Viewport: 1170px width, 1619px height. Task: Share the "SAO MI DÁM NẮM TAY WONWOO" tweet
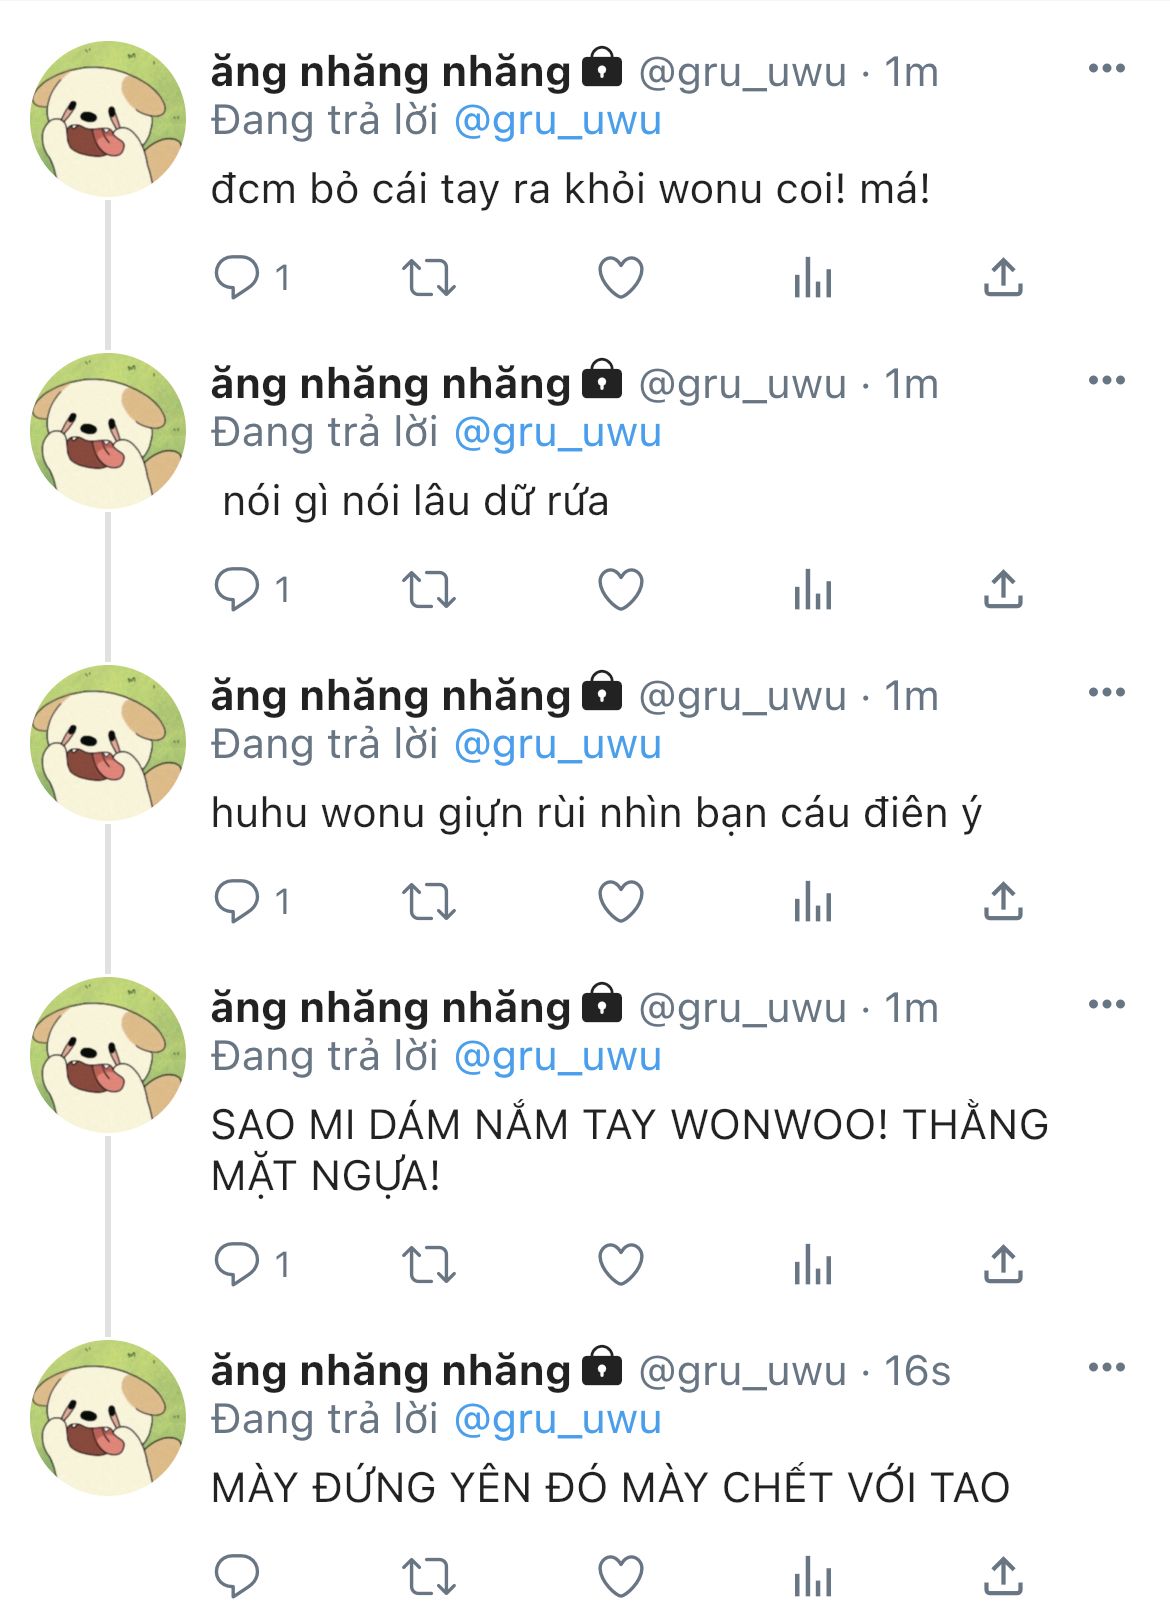1003,1264
